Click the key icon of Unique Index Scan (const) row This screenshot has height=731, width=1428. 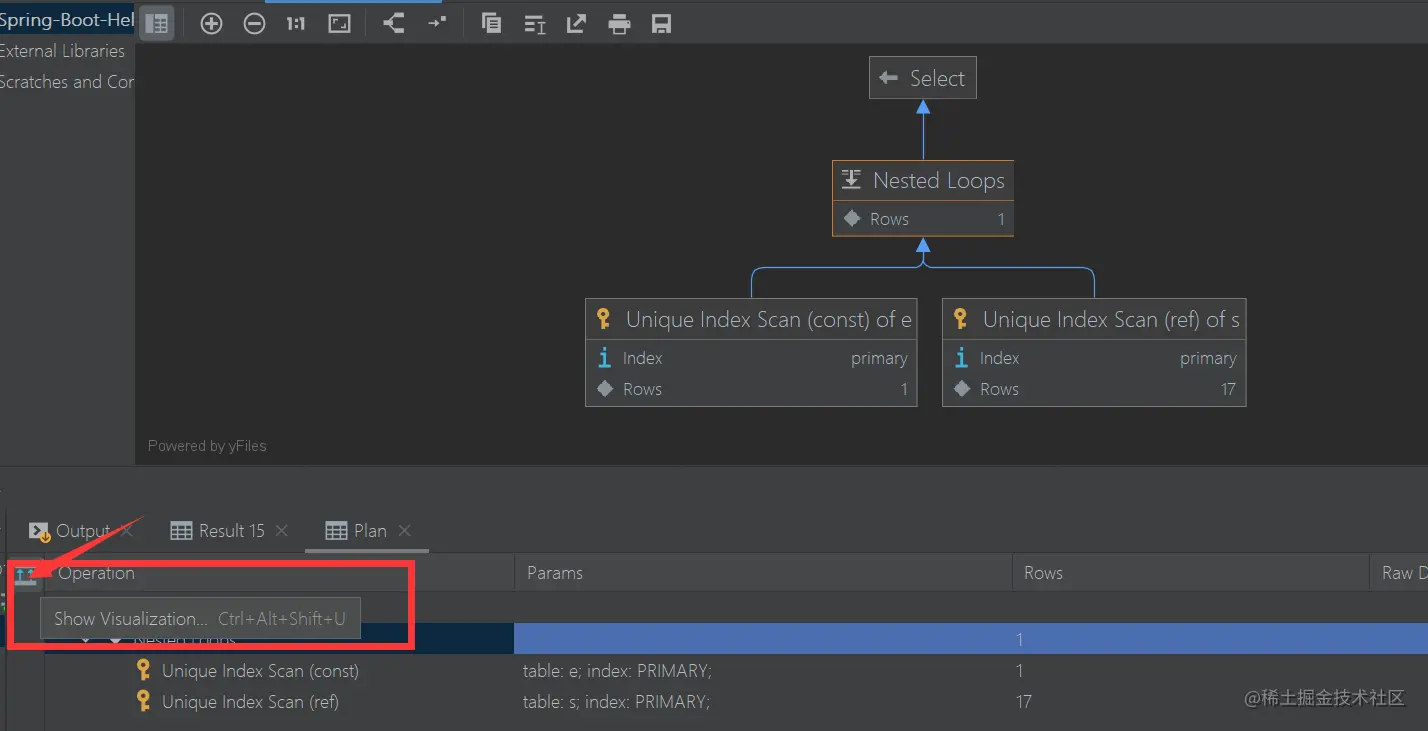tap(144, 671)
